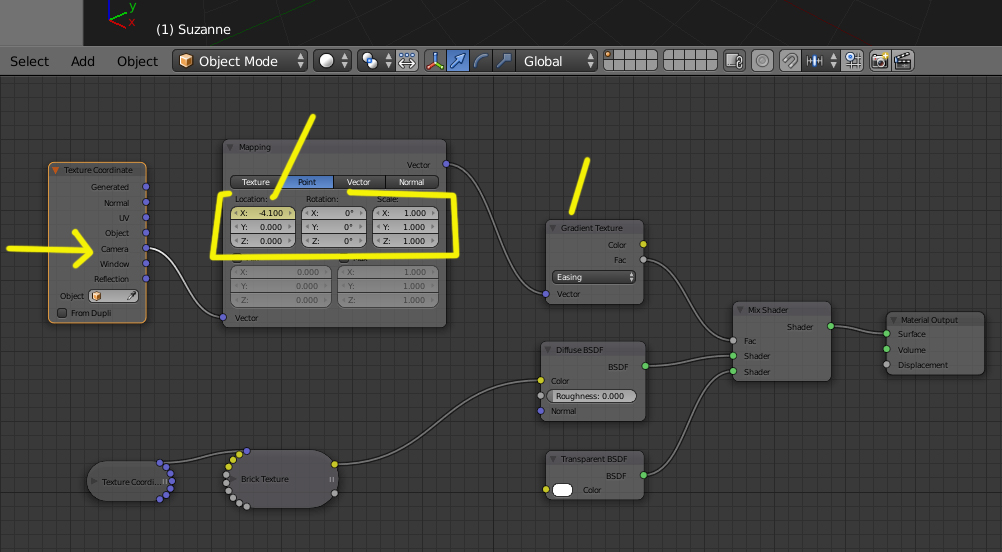Click the Transparent BSDF white color swatch

coord(562,490)
